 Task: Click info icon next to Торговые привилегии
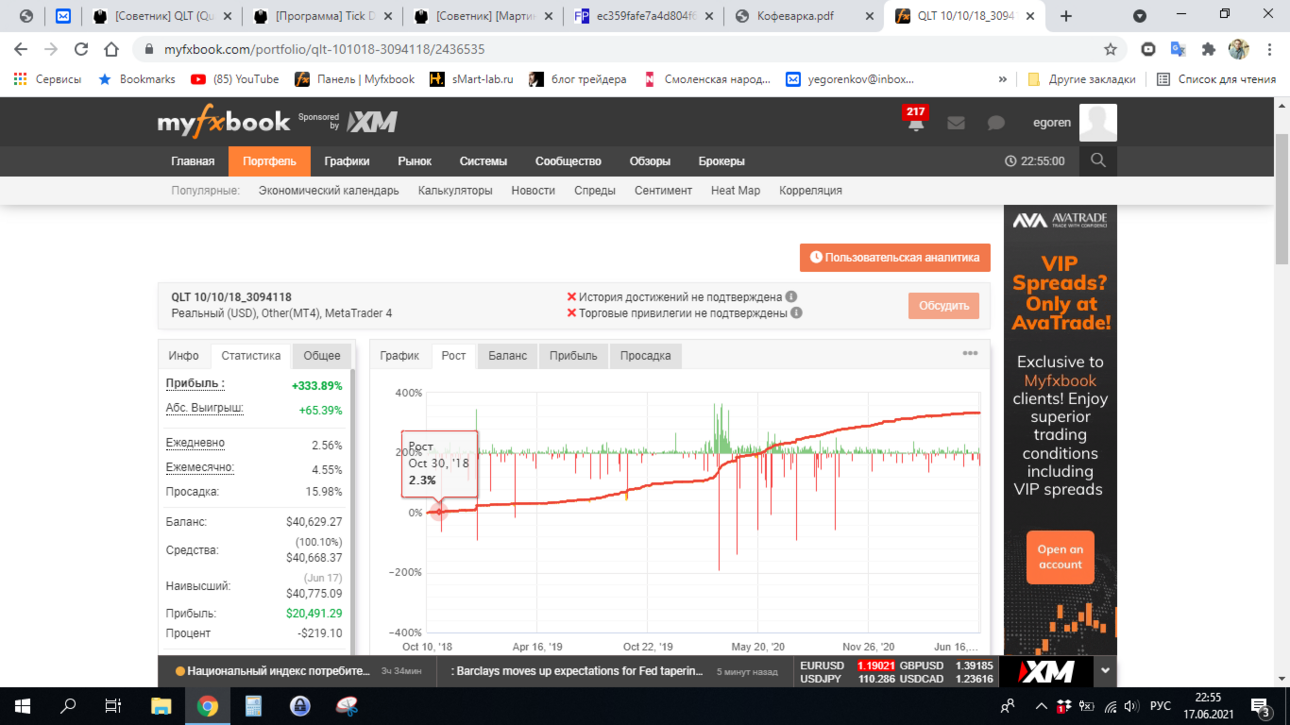[x=797, y=313]
